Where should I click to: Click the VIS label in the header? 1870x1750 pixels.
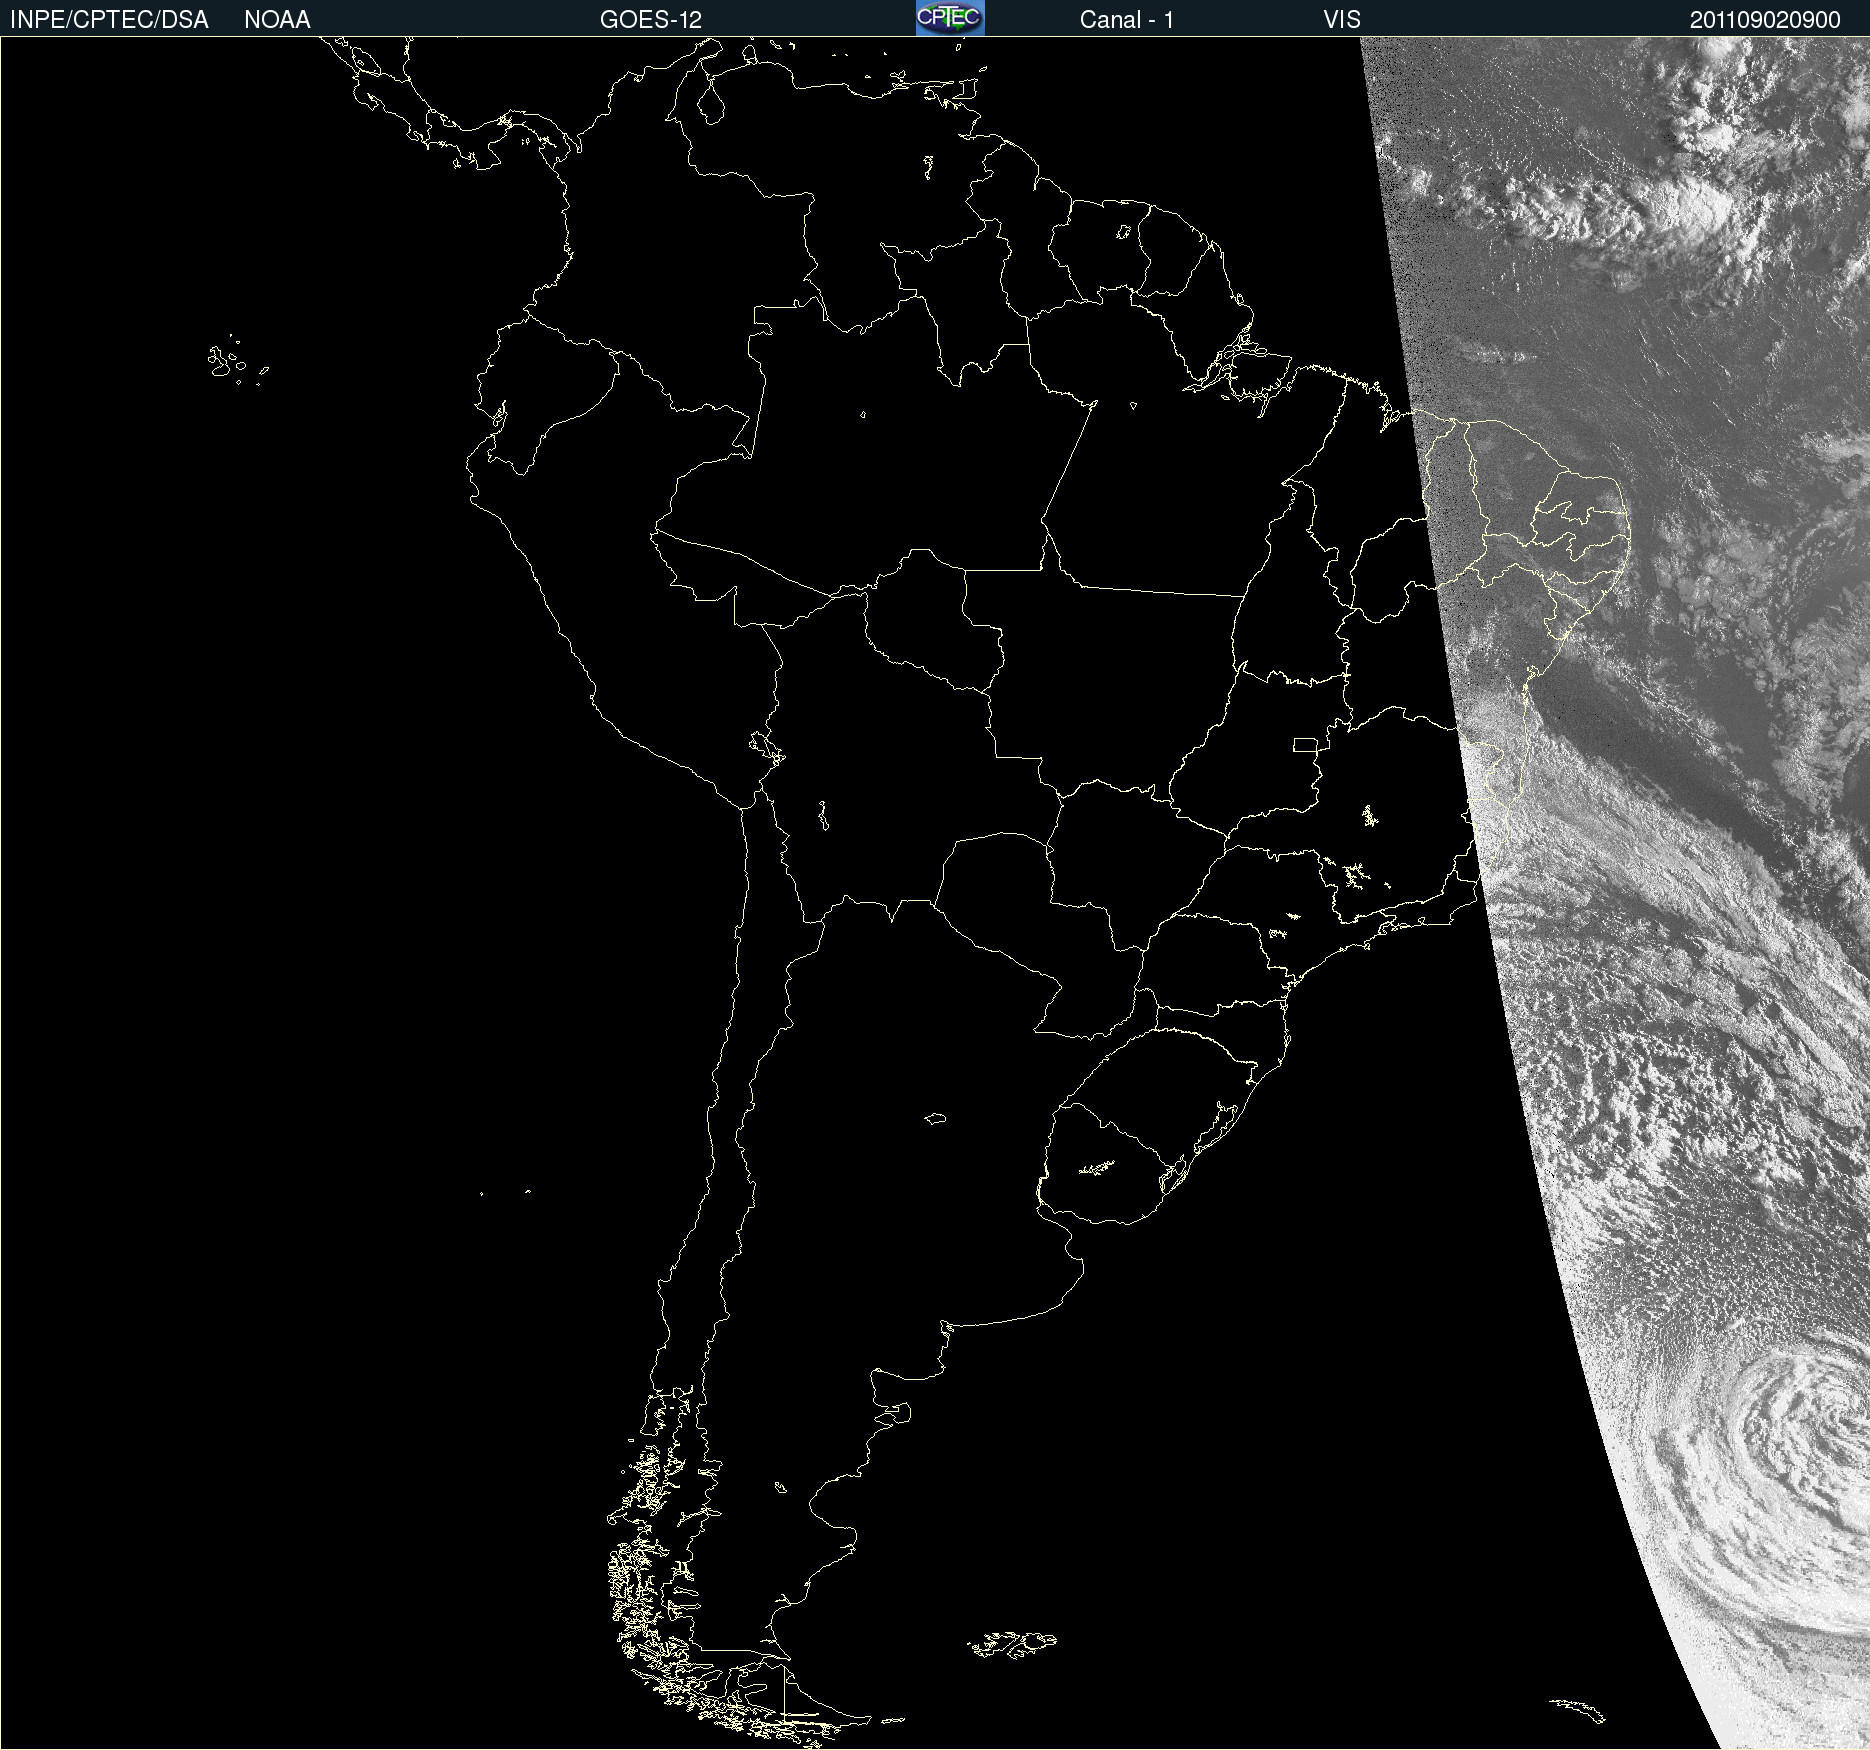pyautogui.click(x=1342, y=20)
